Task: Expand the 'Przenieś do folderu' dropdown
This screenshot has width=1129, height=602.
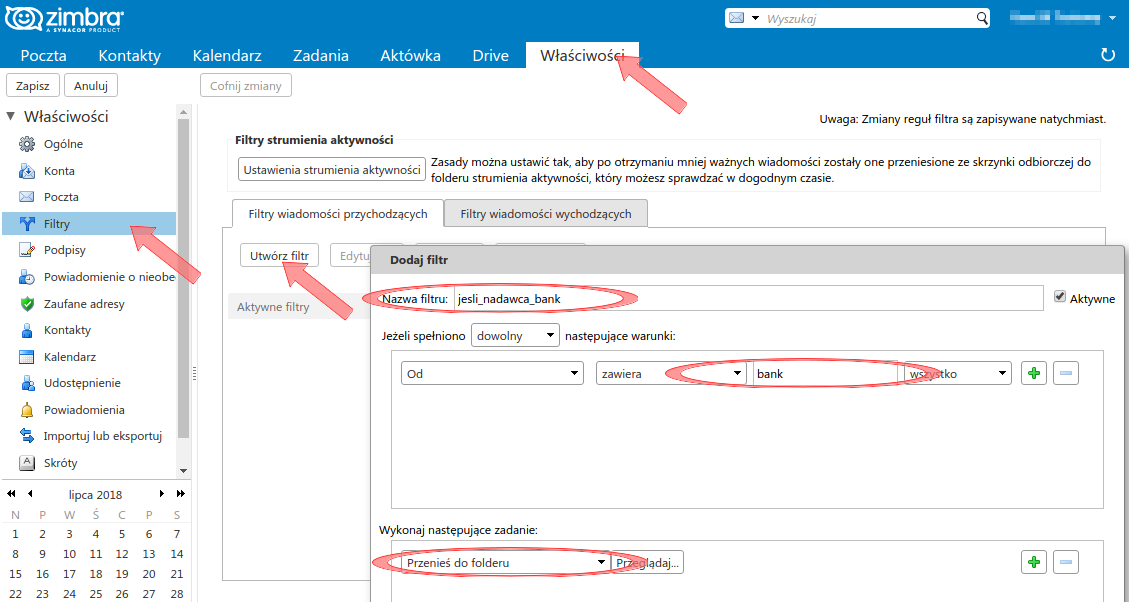Action: click(x=505, y=563)
